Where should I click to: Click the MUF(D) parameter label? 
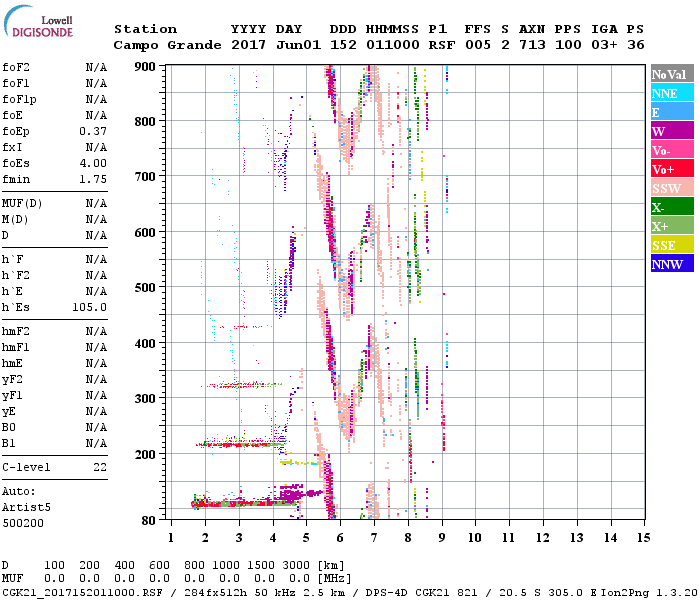pos(22,204)
